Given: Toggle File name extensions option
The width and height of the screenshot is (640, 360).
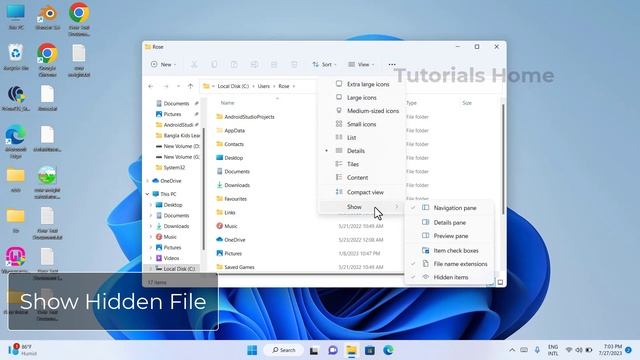Looking at the screenshot, I should pos(449,264).
